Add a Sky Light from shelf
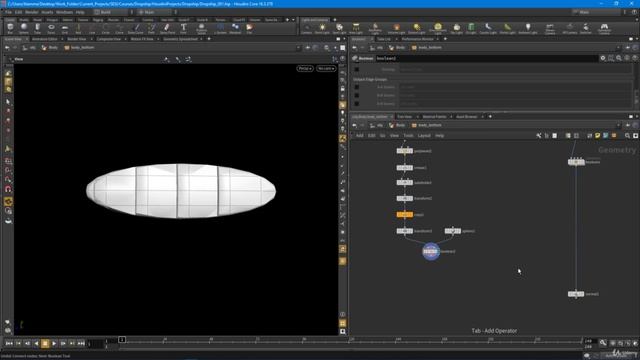Image resolution: width=640 pixels, height=360 pixels. pyautogui.click(x=456, y=29)
